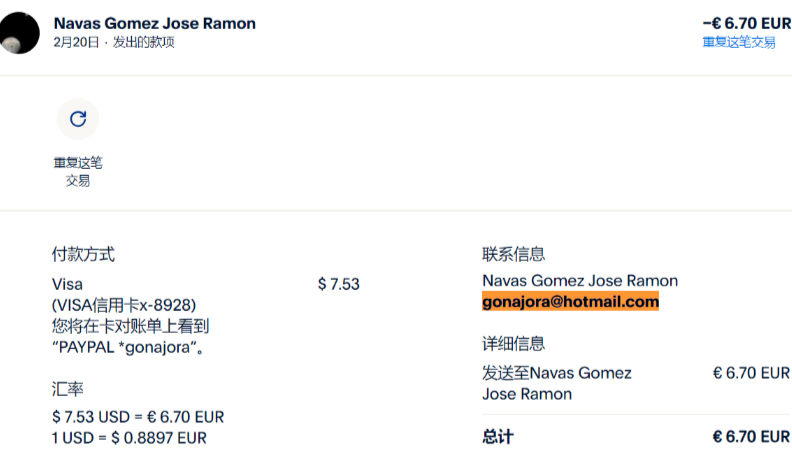Click the 联系信息 contact heading
Image resolution: width=792 pixels, height=462 pixels.
pos(513,254)
